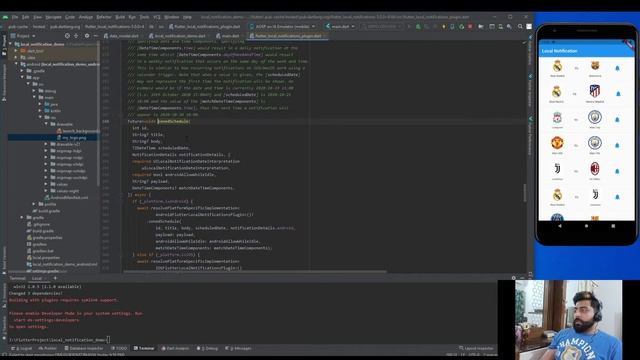
Task: Toggle bell for Real Madrid vs Juventus
Action: (x=617, y=197)
